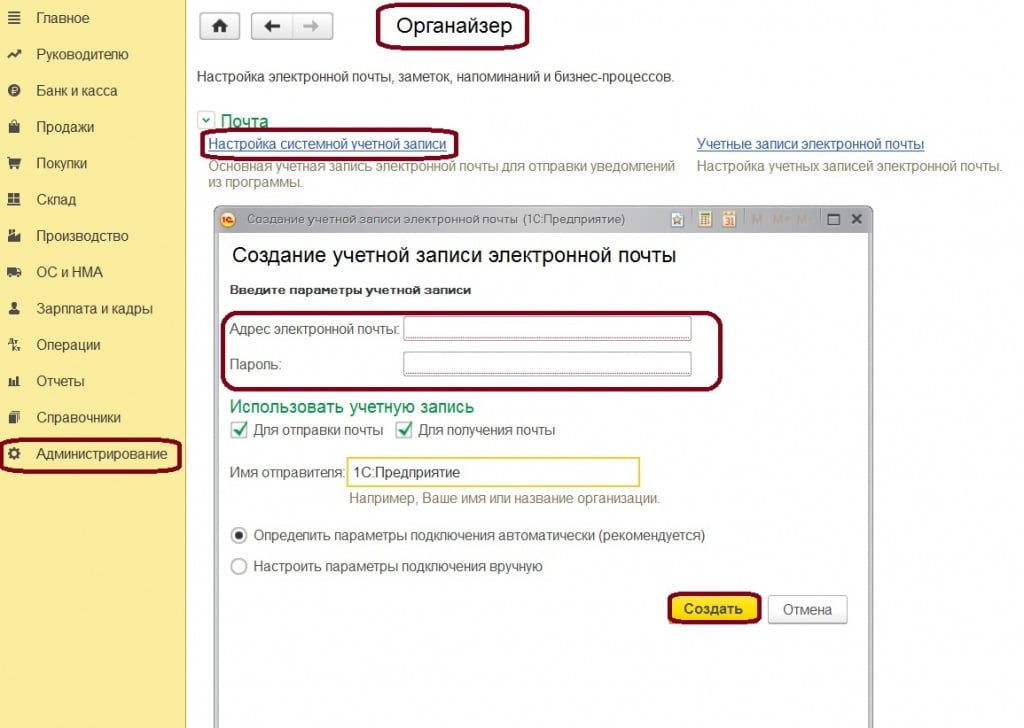Screen dimensions: 1024x728
Task: Click the Органайзер page title
Action: click(x=454, y=25)
